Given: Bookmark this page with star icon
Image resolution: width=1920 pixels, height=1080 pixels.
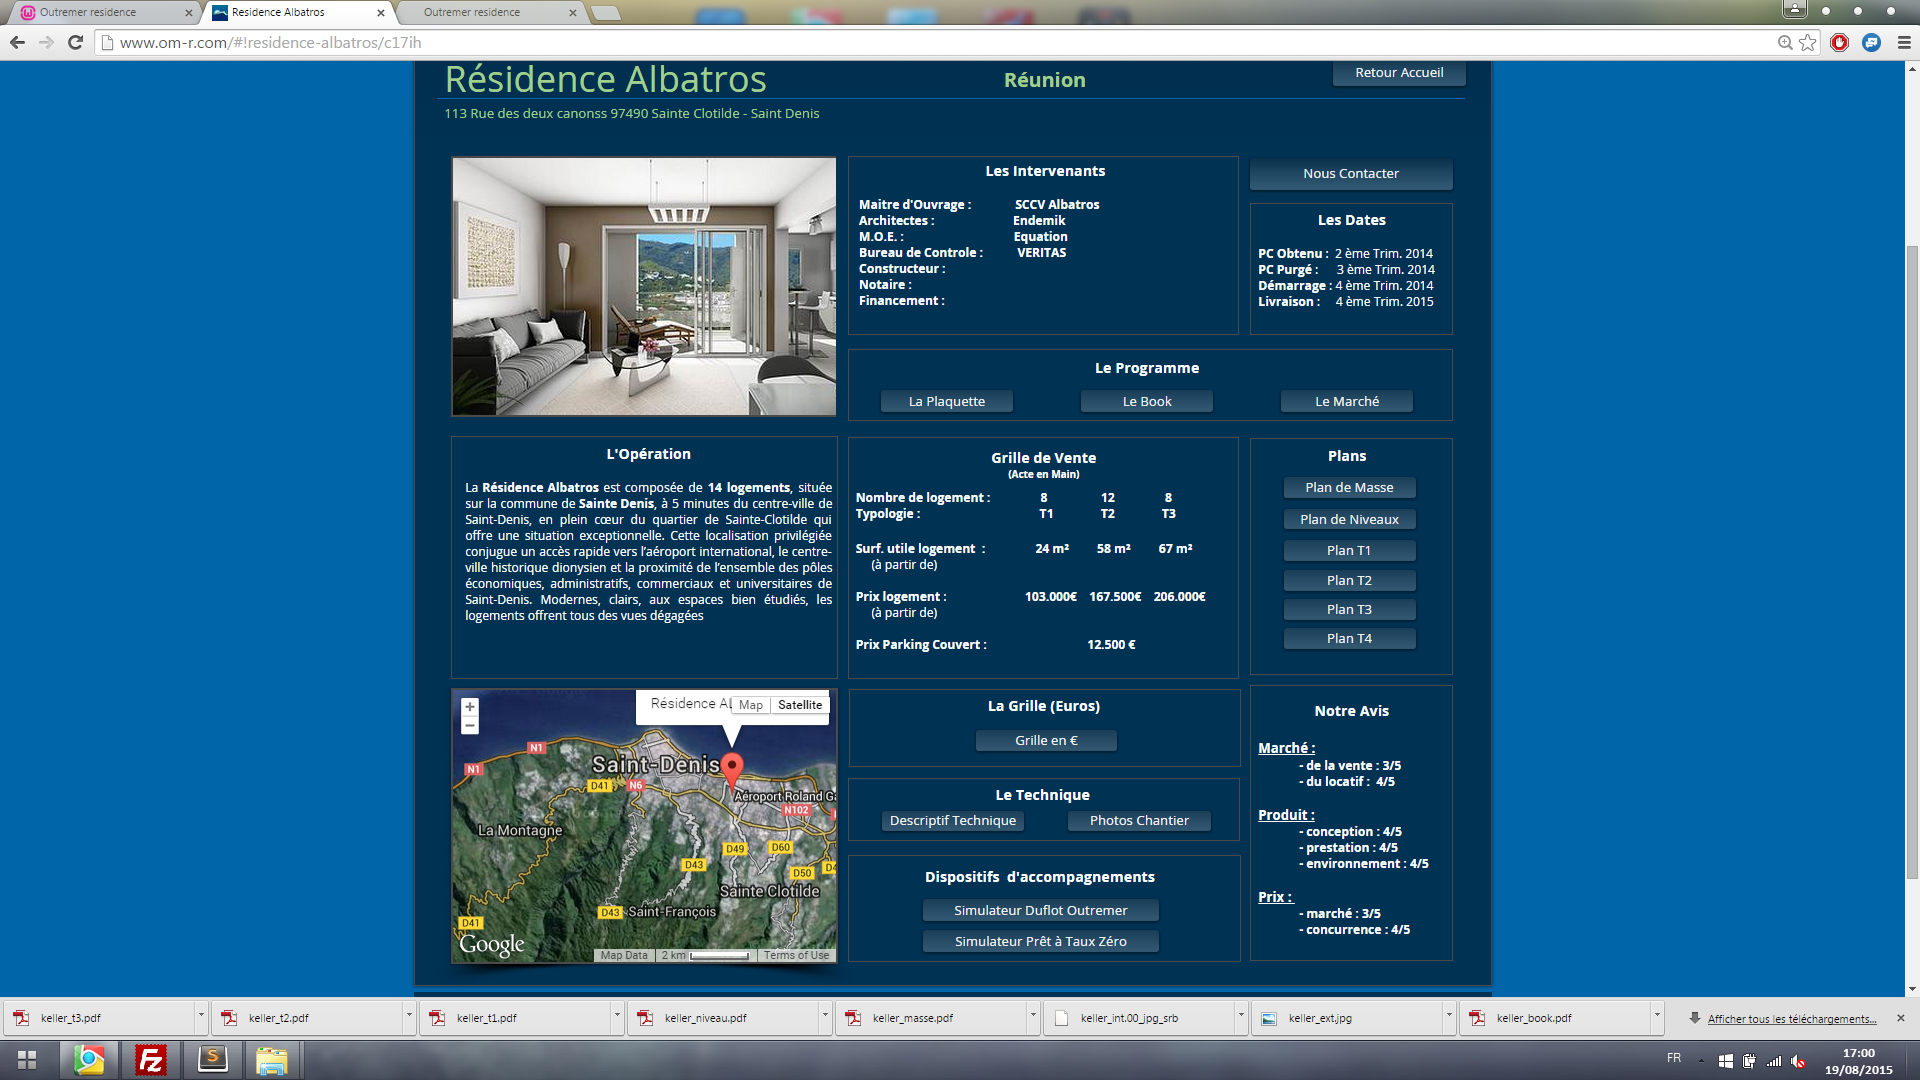Looking at the screenshot, I should (1807, 42).
